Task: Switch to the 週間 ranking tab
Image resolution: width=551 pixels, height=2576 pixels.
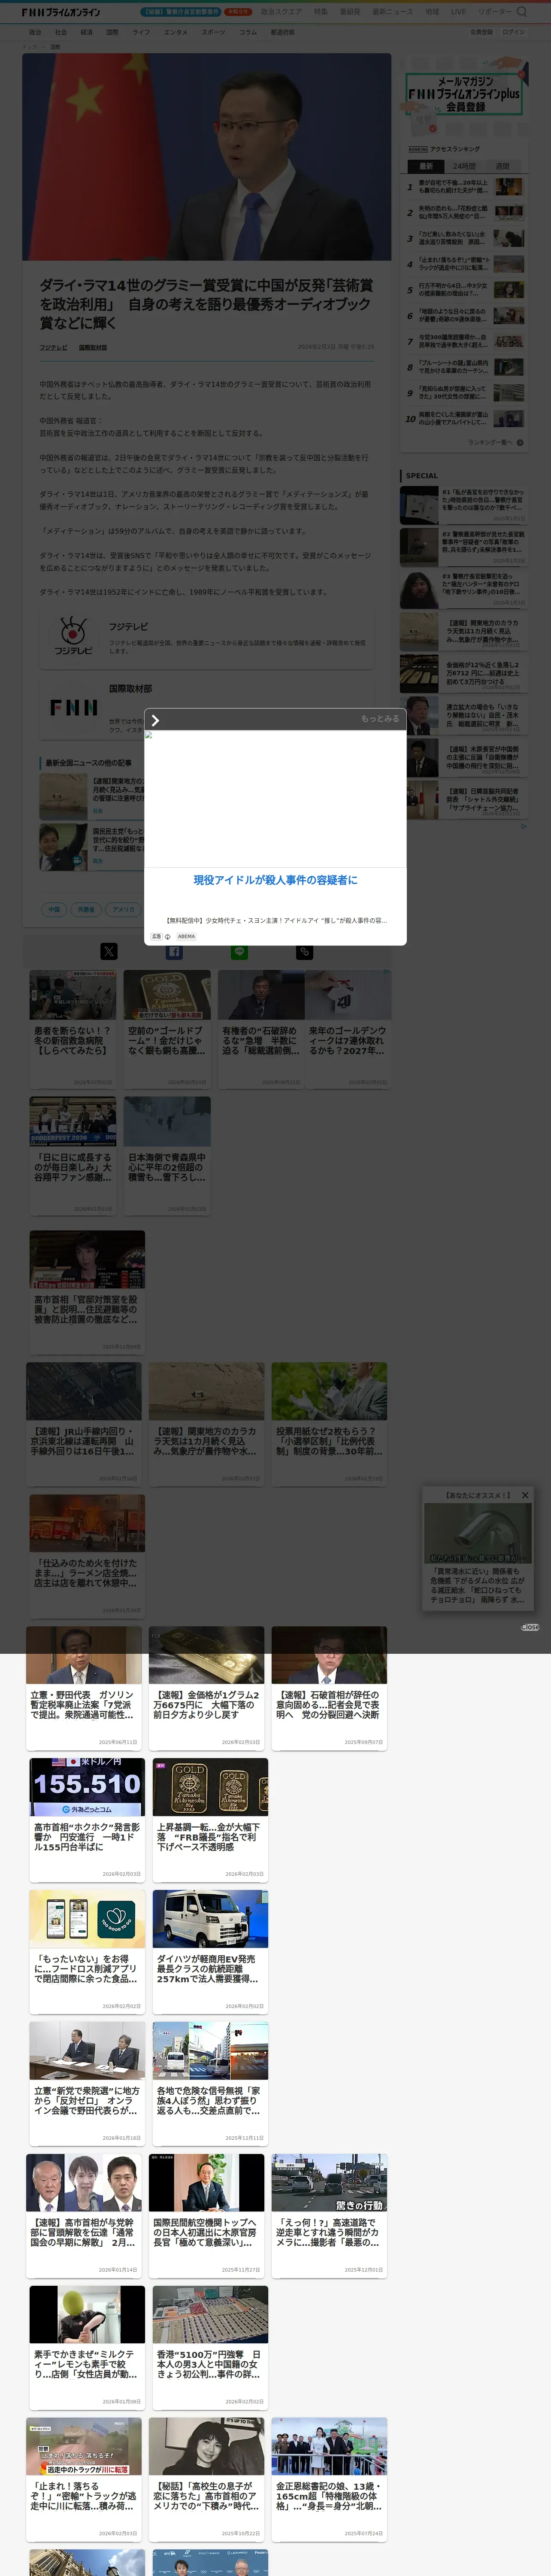Action: click(x=503, y=166)
